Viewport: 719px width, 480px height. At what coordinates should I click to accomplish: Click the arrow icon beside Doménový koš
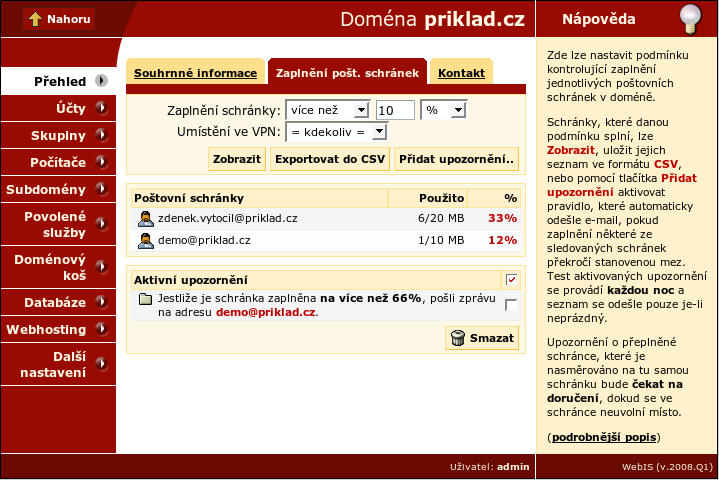(x=101, y=267)
